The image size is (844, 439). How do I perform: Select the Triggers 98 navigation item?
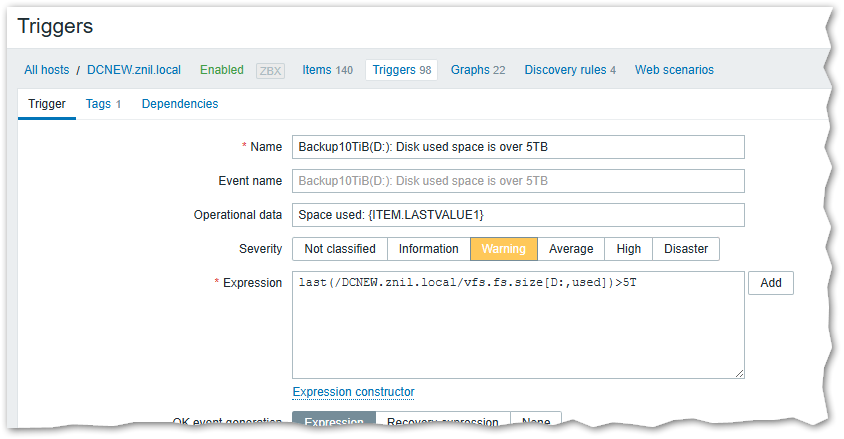click(401, 70)
